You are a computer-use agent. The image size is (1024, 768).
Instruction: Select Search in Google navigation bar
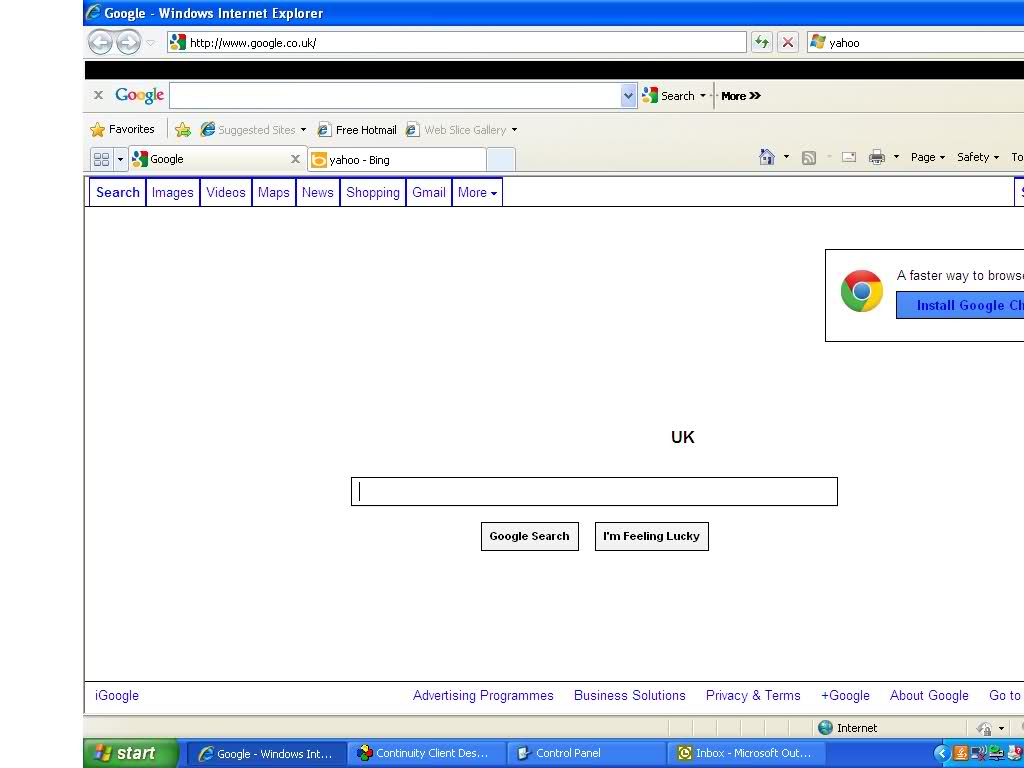pos(118,192)
